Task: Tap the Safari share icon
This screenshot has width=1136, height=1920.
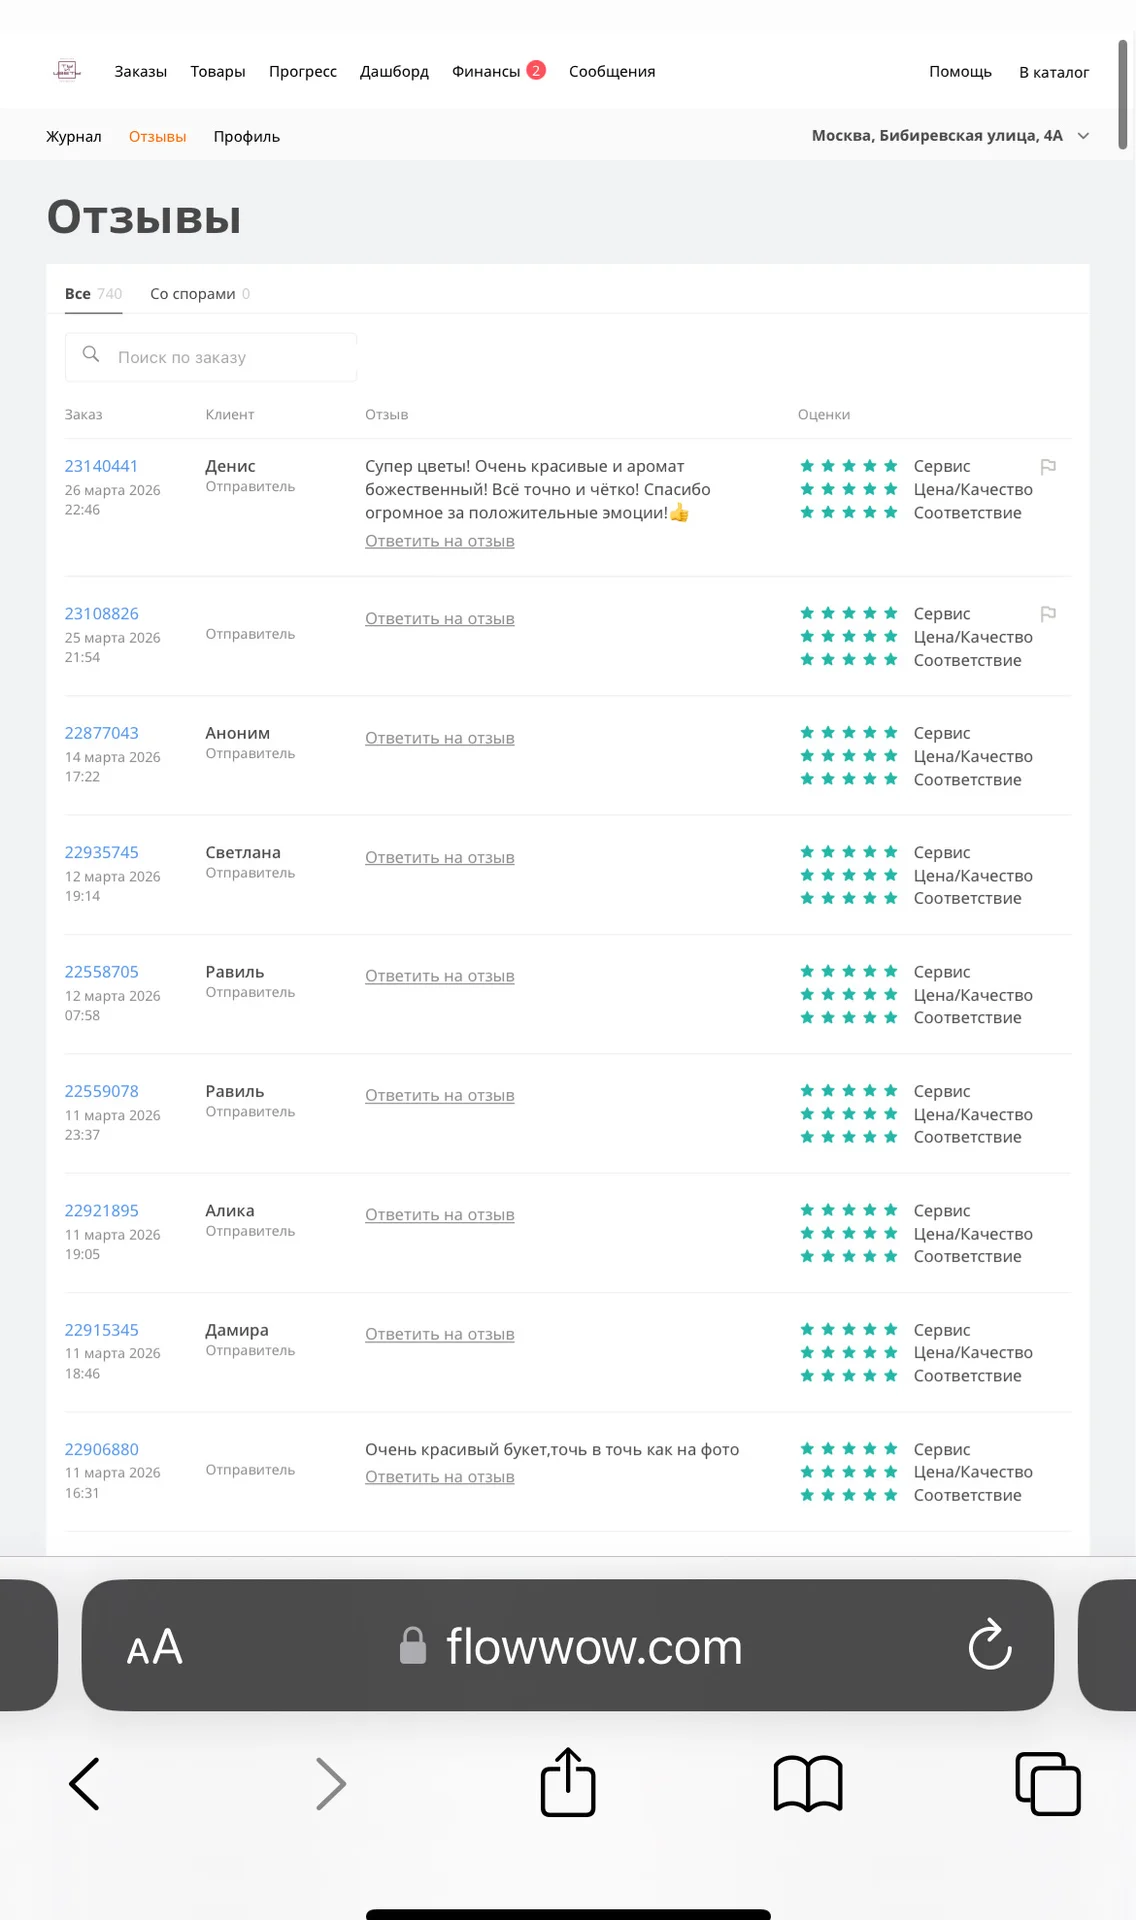Action: pyautogui.click(x=568, y=1782)
